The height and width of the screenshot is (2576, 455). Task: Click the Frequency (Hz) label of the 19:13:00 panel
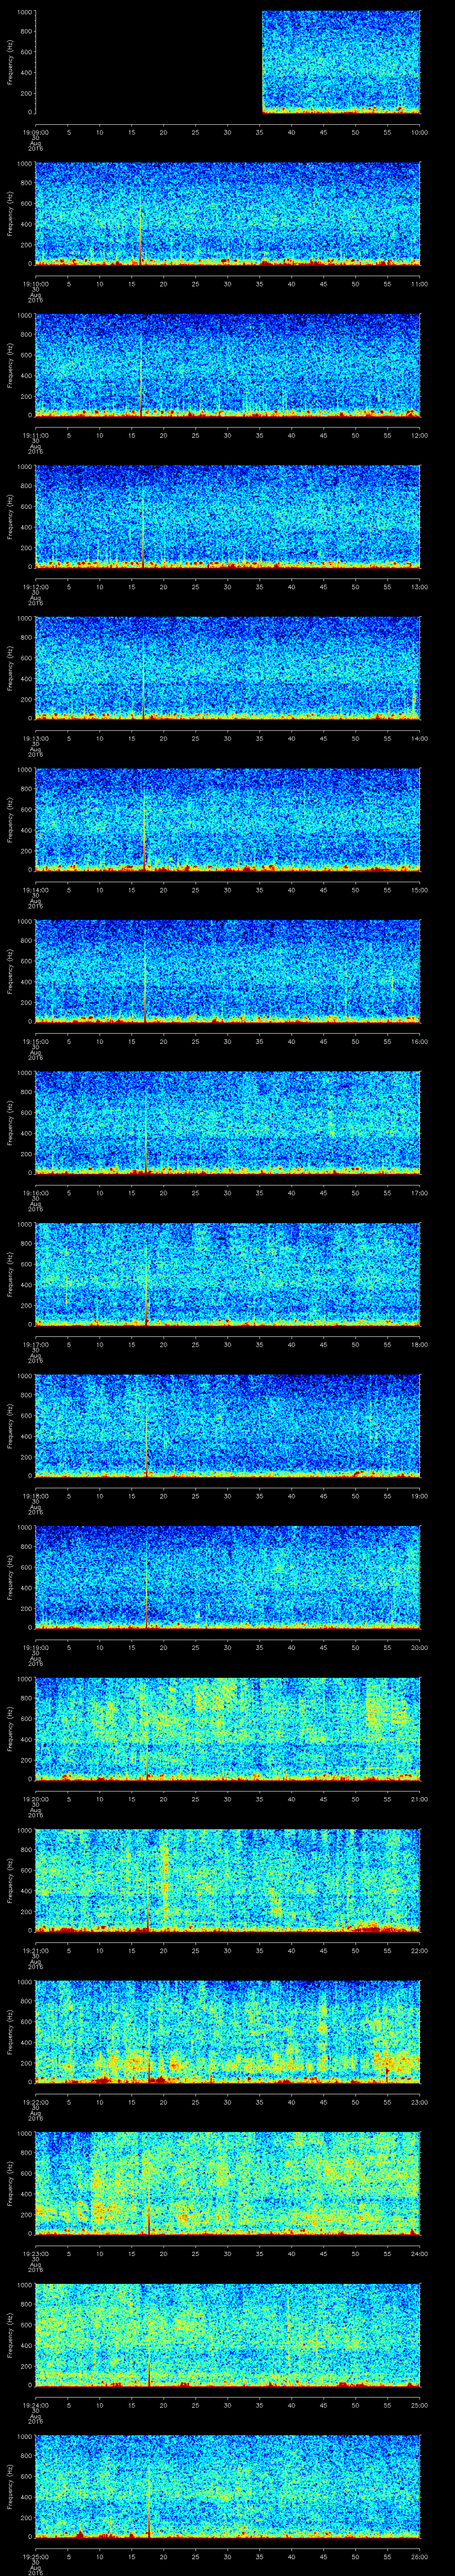pos(10,668)
